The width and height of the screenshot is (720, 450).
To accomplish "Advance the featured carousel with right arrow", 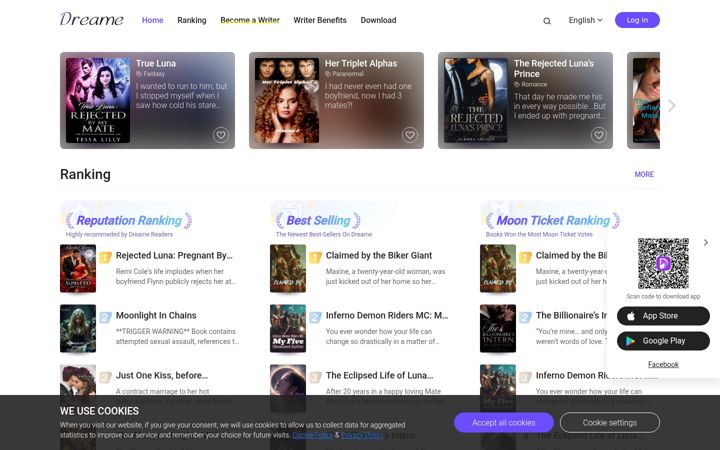I will click(672, 106).
